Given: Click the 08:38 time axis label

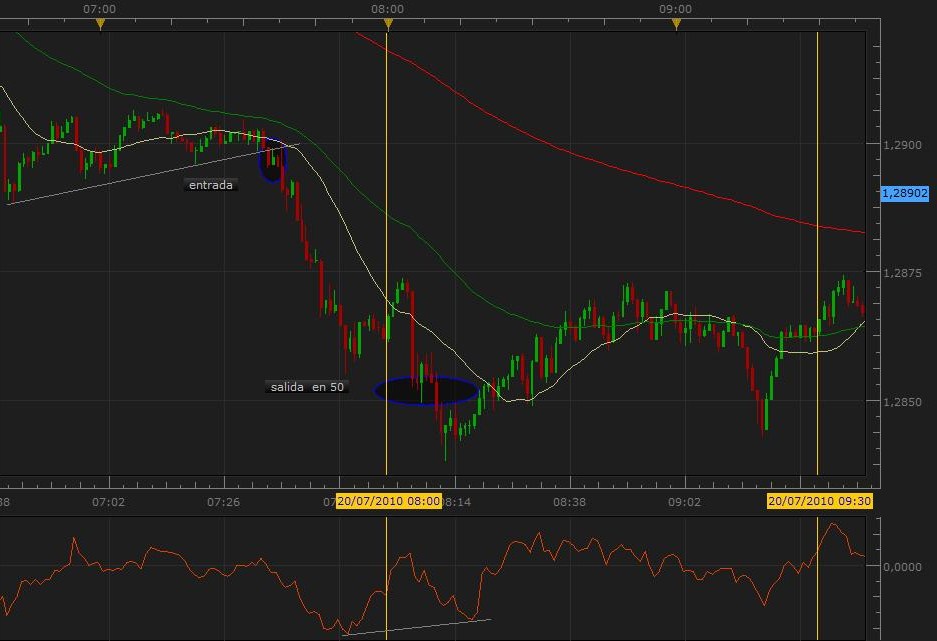Looking at the screenshot, I should pyautogui.click(x=569, y=502).
